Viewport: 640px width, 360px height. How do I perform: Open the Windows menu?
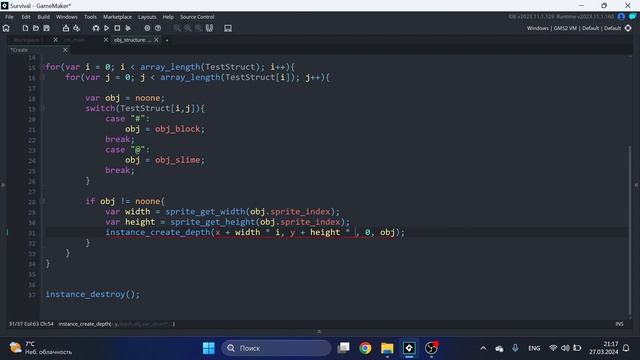67,17
